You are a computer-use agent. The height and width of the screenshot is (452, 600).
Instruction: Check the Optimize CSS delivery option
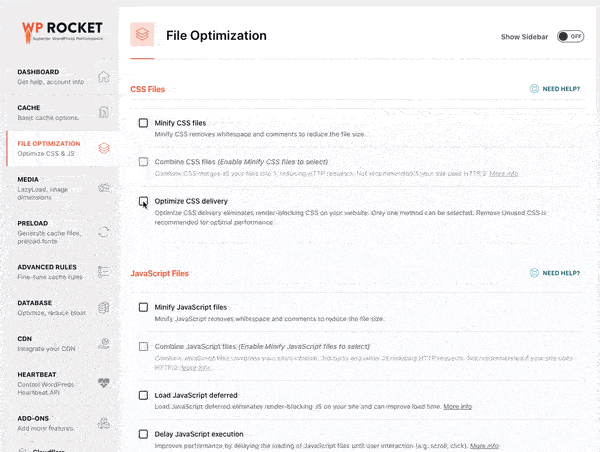pyautogui.click(x=144, y=201)
